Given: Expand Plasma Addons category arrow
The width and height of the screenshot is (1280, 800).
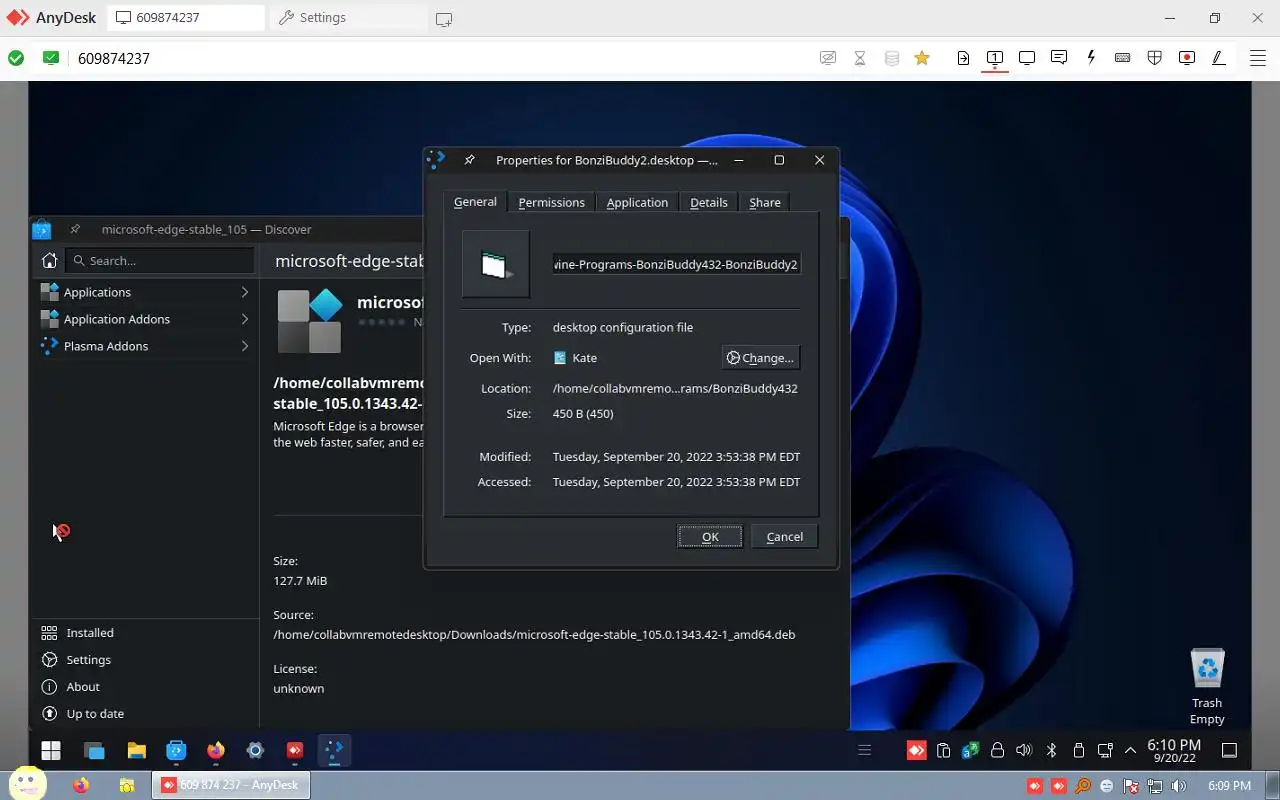Looking at the screenshot, I should tap(244, 346).
